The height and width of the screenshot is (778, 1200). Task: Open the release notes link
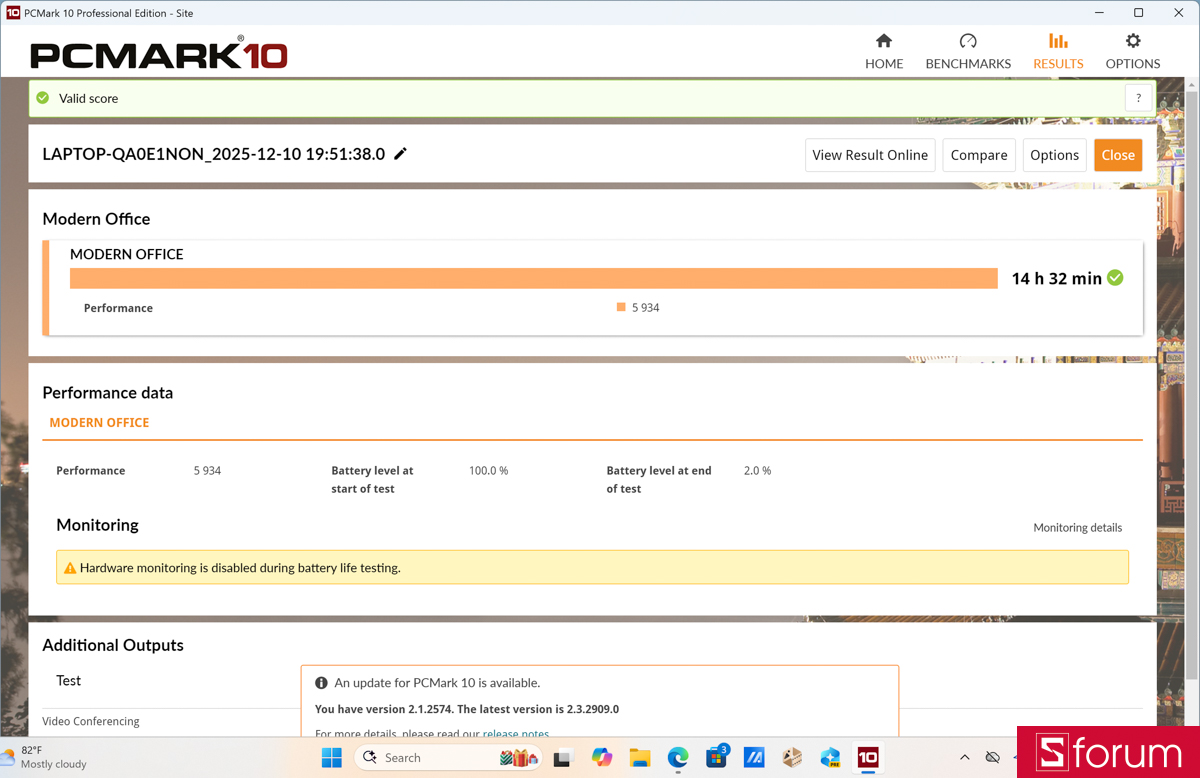tap(516, 734)
